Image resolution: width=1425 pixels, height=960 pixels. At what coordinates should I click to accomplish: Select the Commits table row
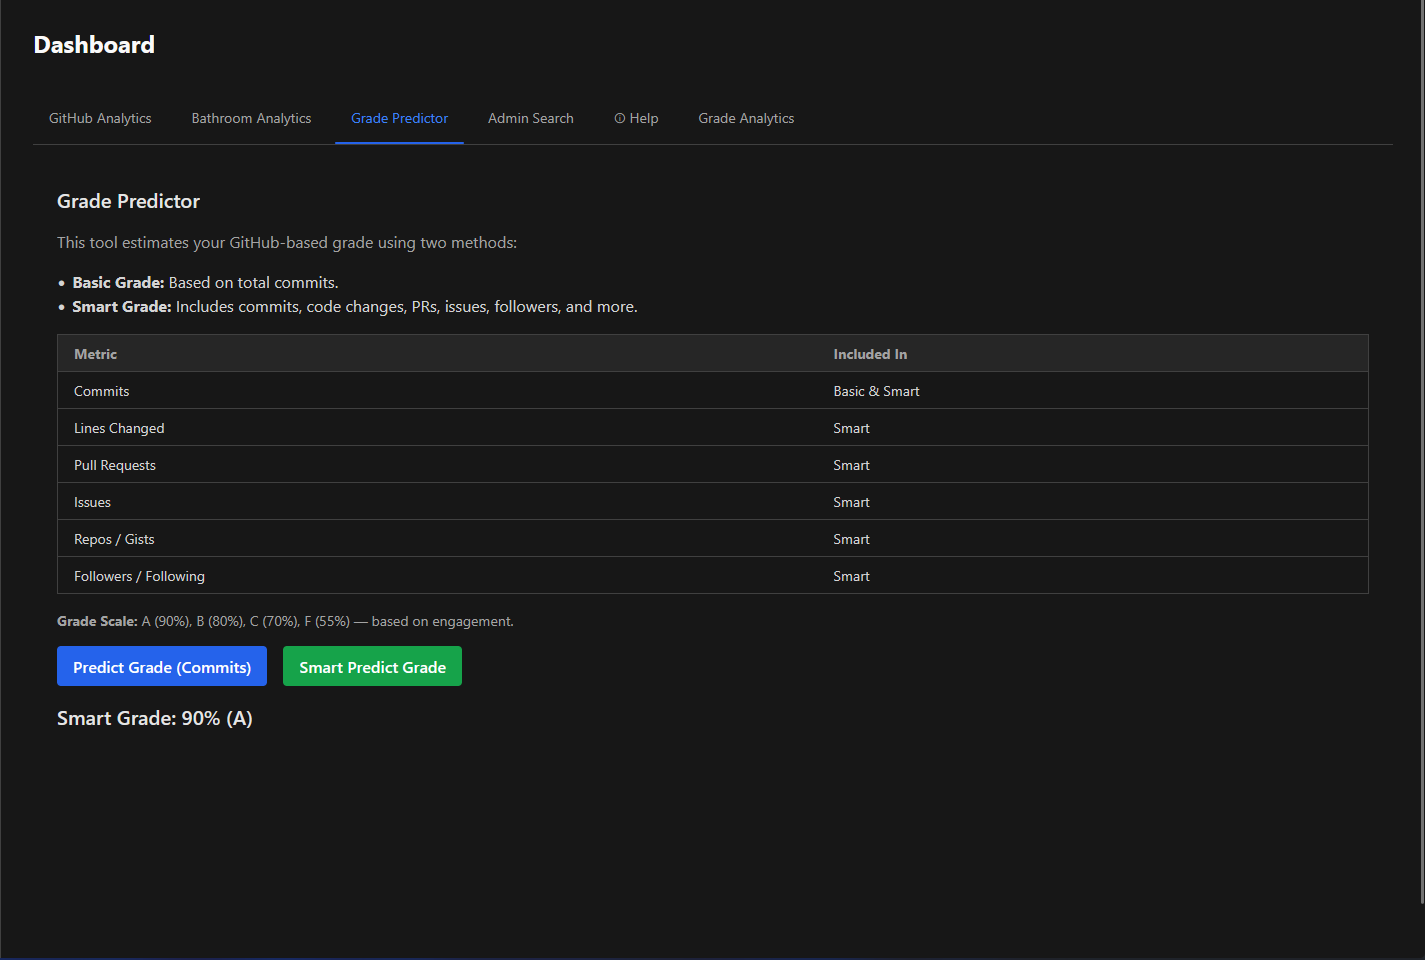713,391
